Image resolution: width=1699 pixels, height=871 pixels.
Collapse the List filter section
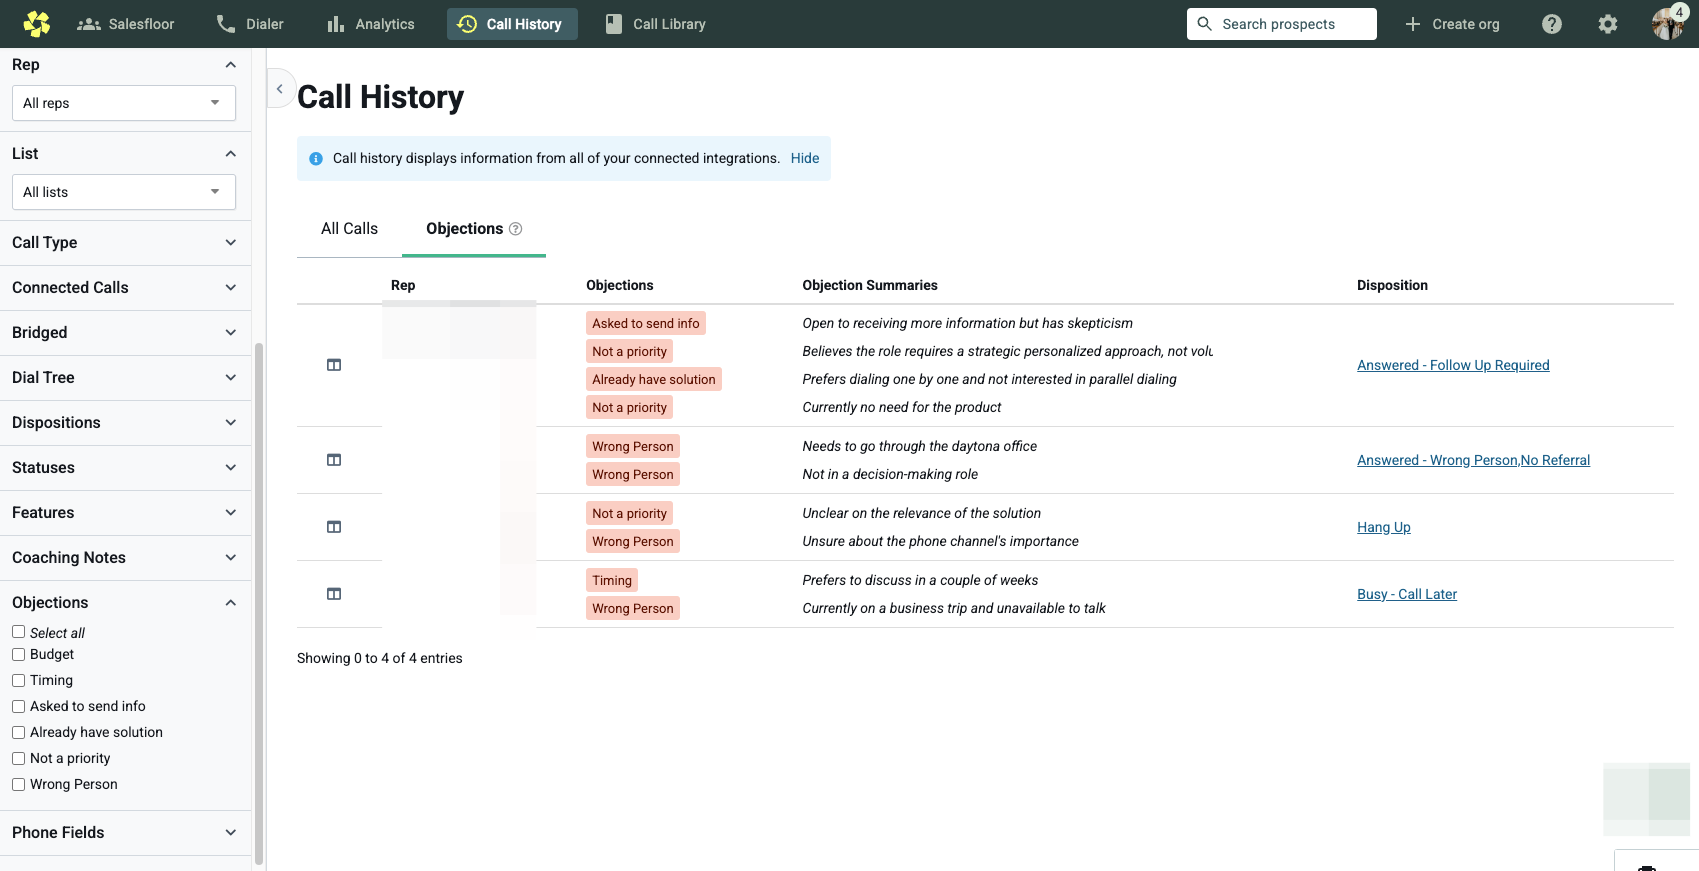tap(231, 154)
